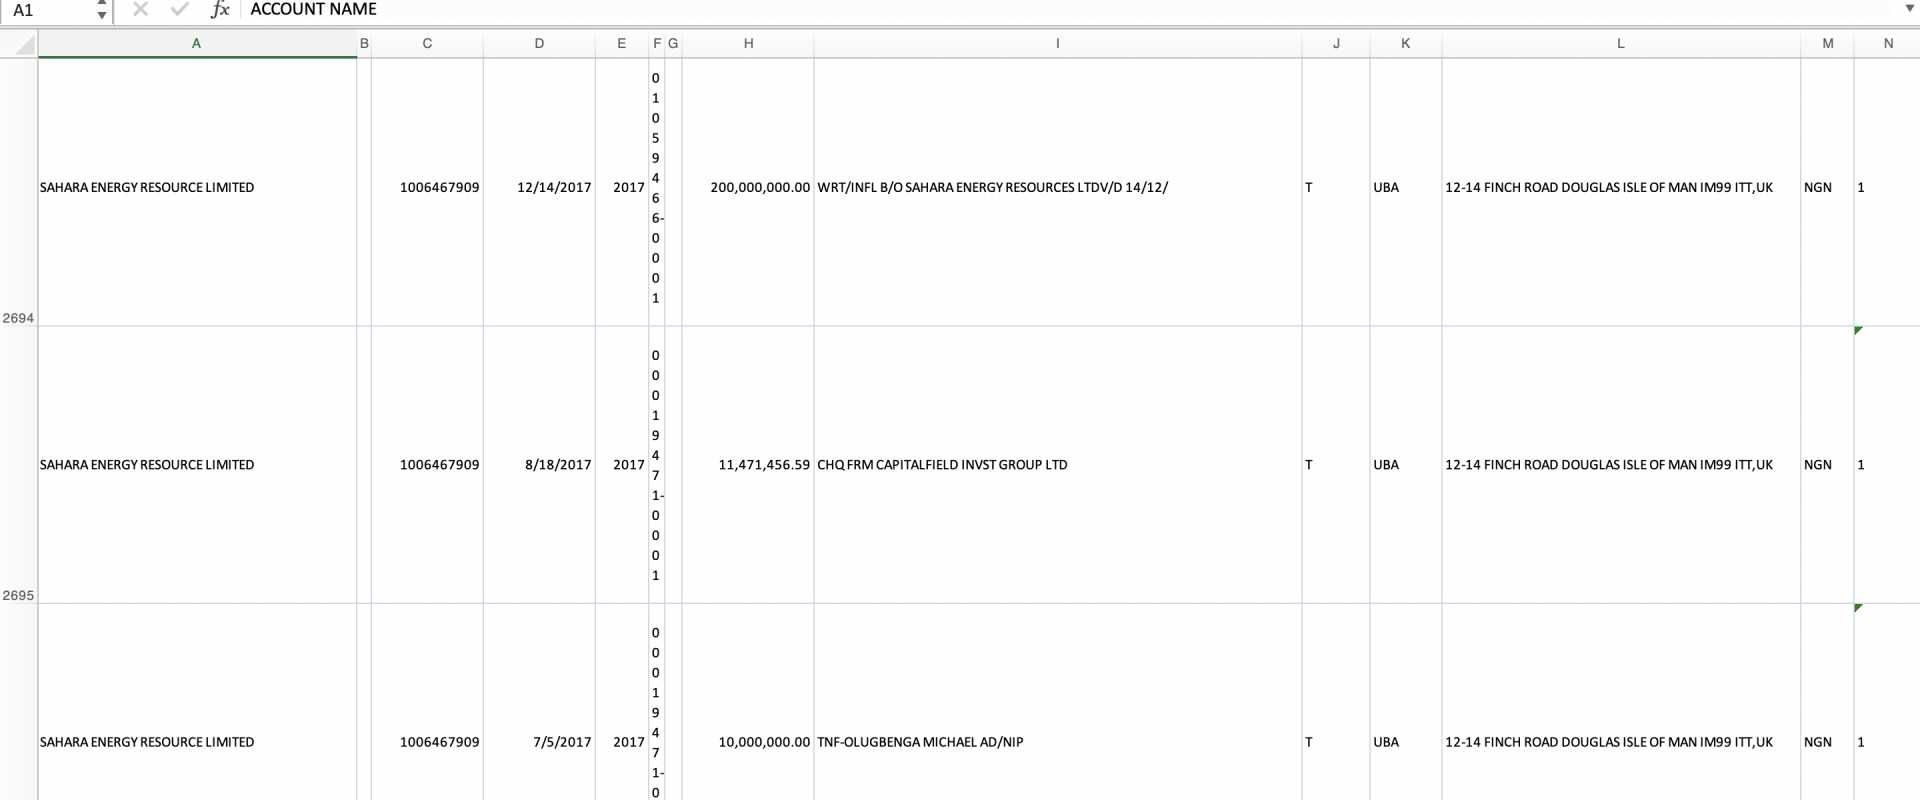Click account number cell in row 2695
Viewport: 1920px width, 800px height.
click(x=427, y=465)
